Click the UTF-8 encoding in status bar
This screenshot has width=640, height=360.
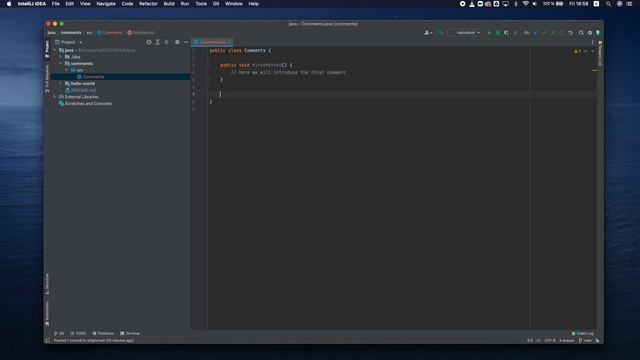(550, 340)
